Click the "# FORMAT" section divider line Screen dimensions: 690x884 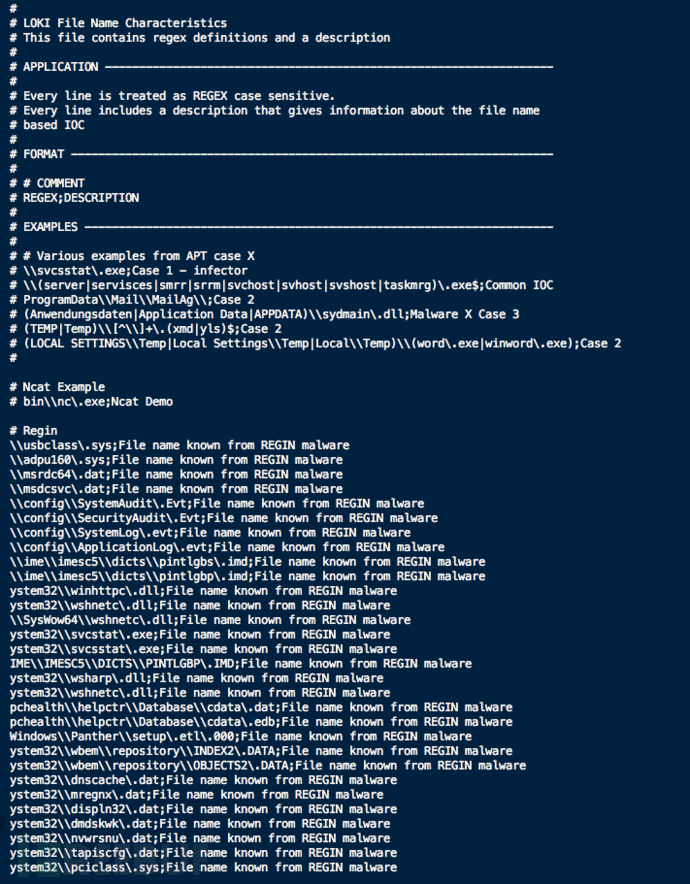(280, 154)
